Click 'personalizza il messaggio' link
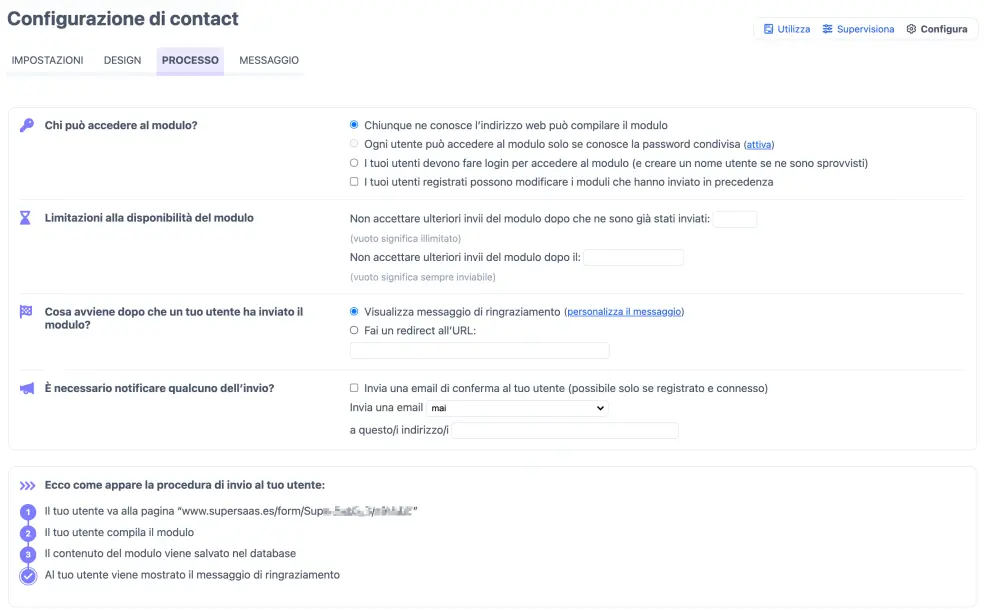The image size is (984, 616). pos(624,312)
